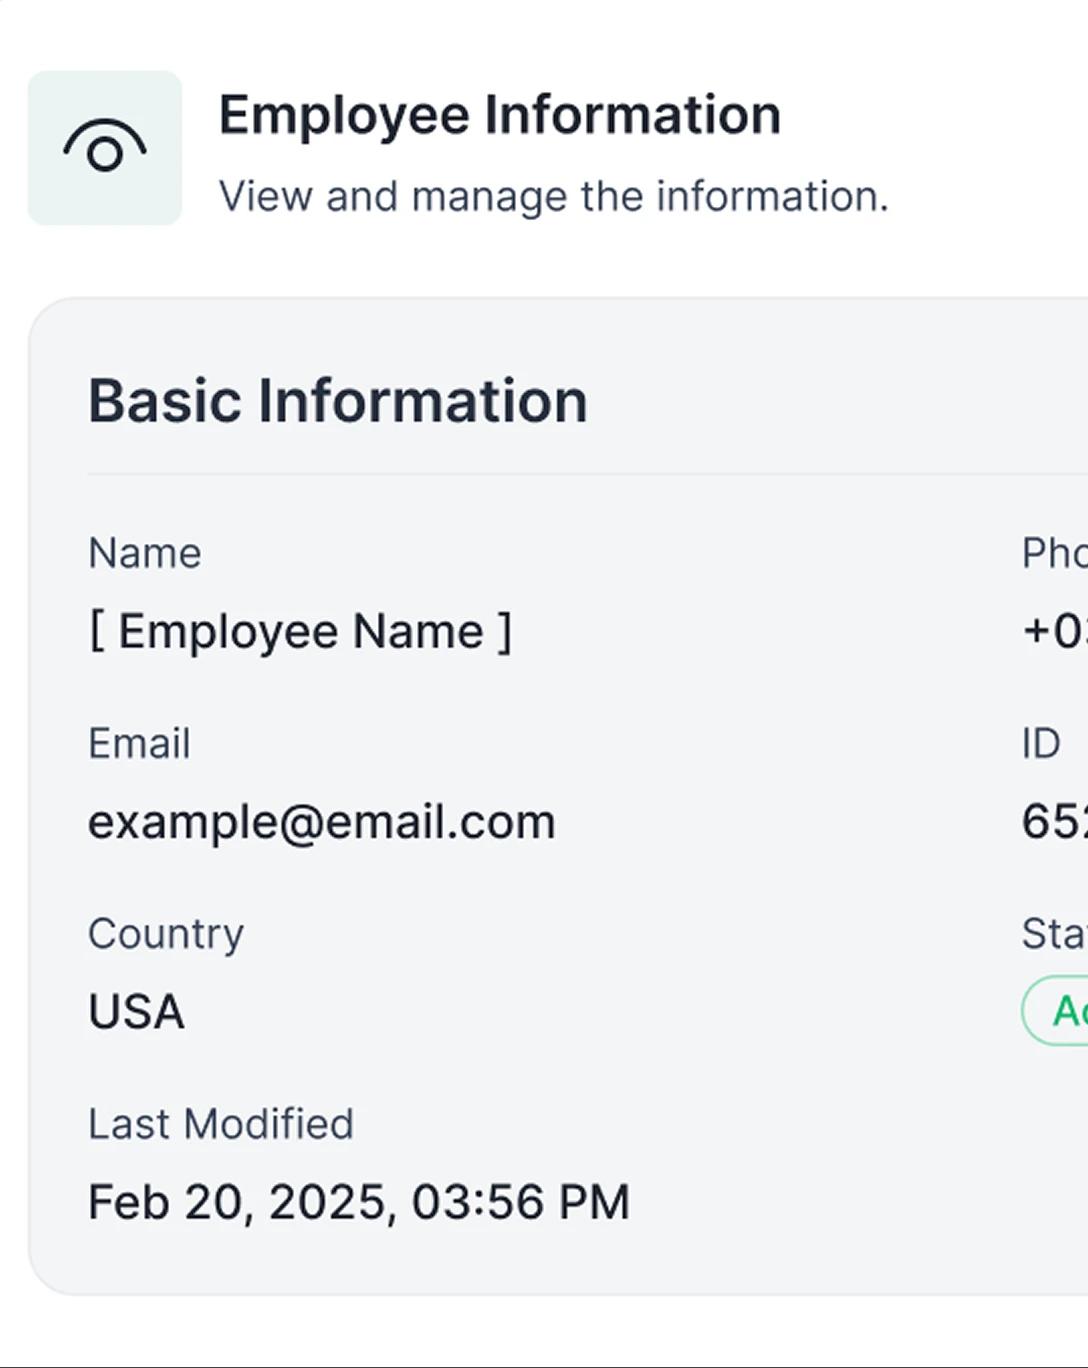Click the Country field label
Viewport: 1088px width, 1368px height.
(166, 934)
